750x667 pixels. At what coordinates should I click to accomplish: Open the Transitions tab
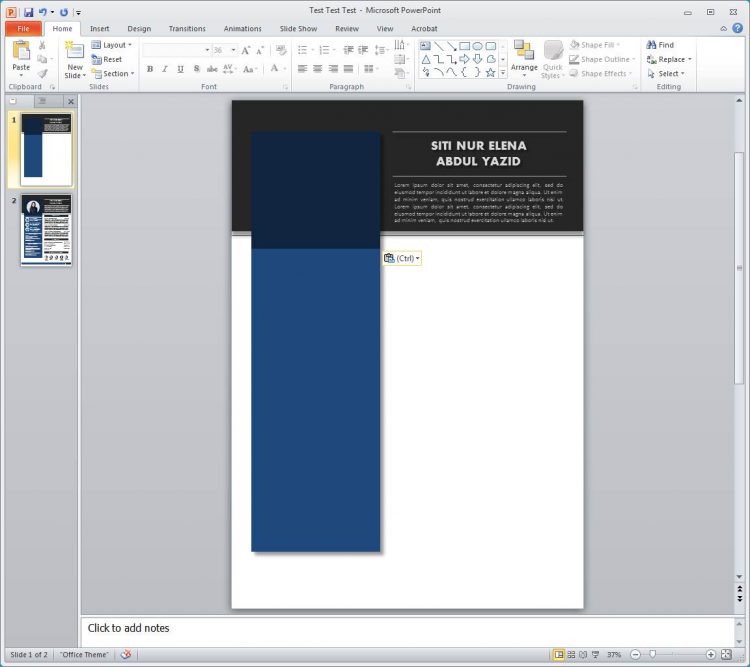187,29
